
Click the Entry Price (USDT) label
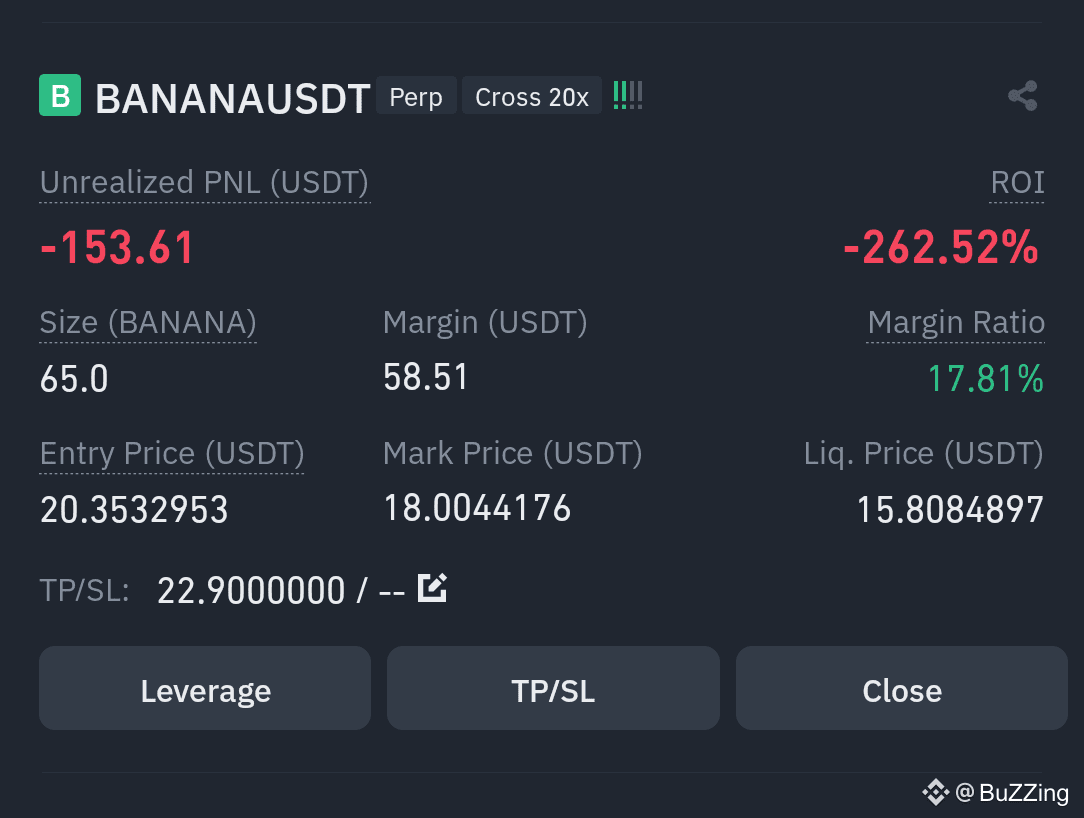[x=172, y=454]
